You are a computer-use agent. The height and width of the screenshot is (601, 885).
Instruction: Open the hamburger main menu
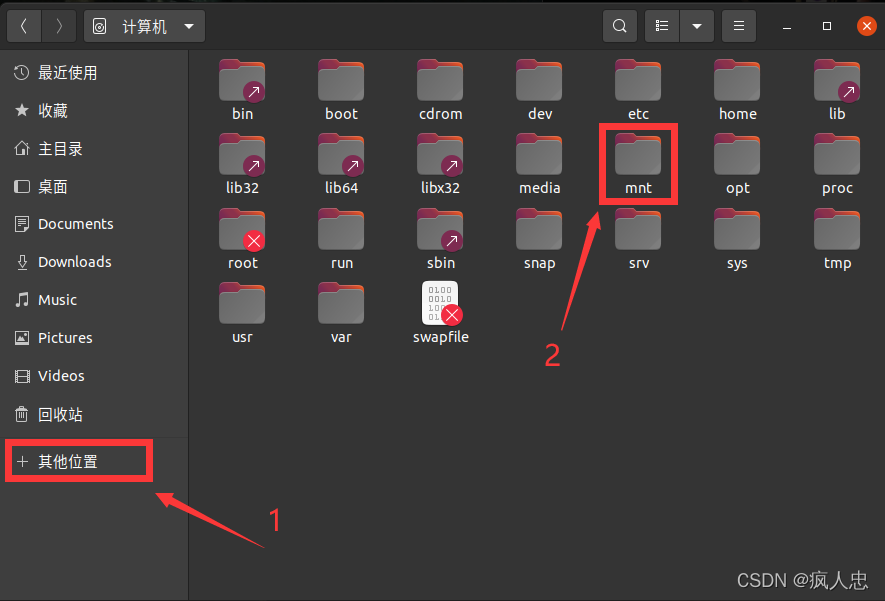tap(739, 26)
